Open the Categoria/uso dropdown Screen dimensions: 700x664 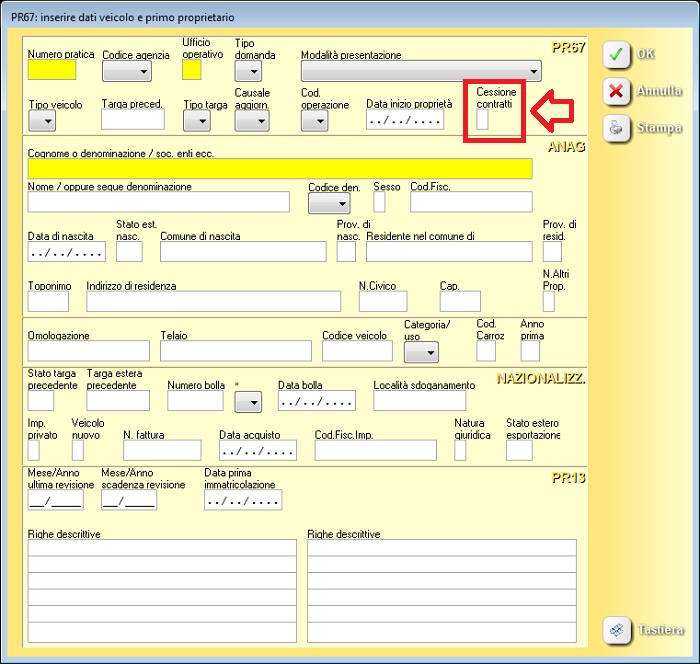(x=420, y=351)
